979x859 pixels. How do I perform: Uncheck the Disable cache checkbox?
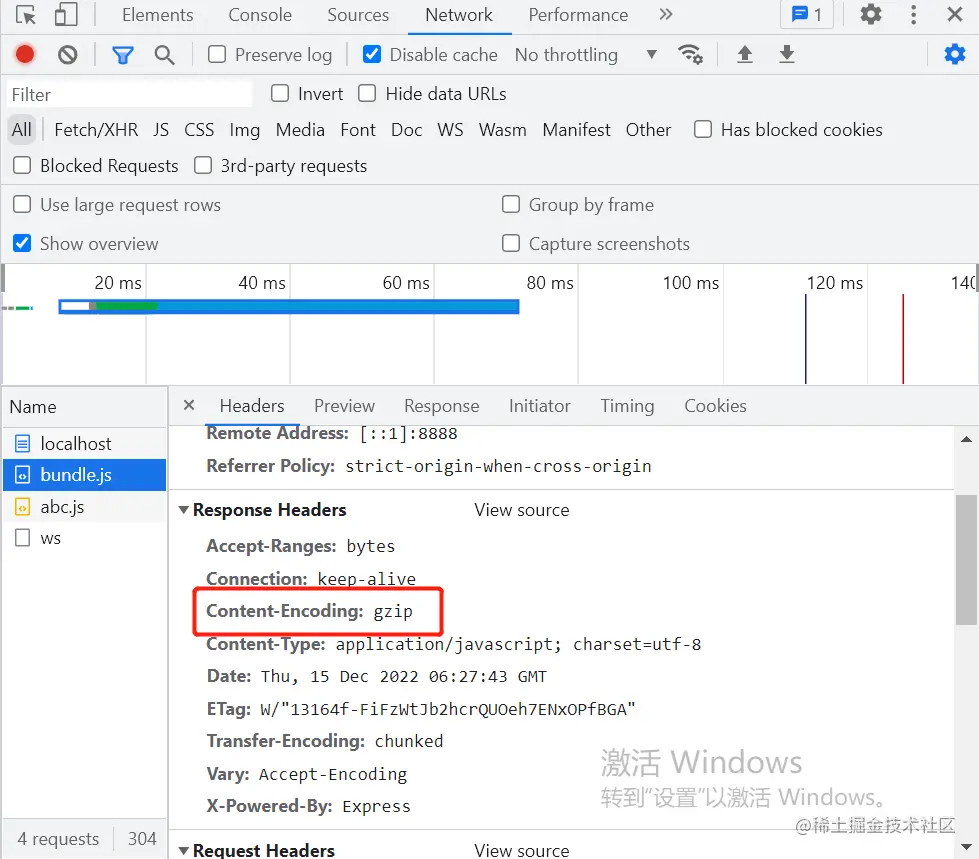click(x=371, y=55)
